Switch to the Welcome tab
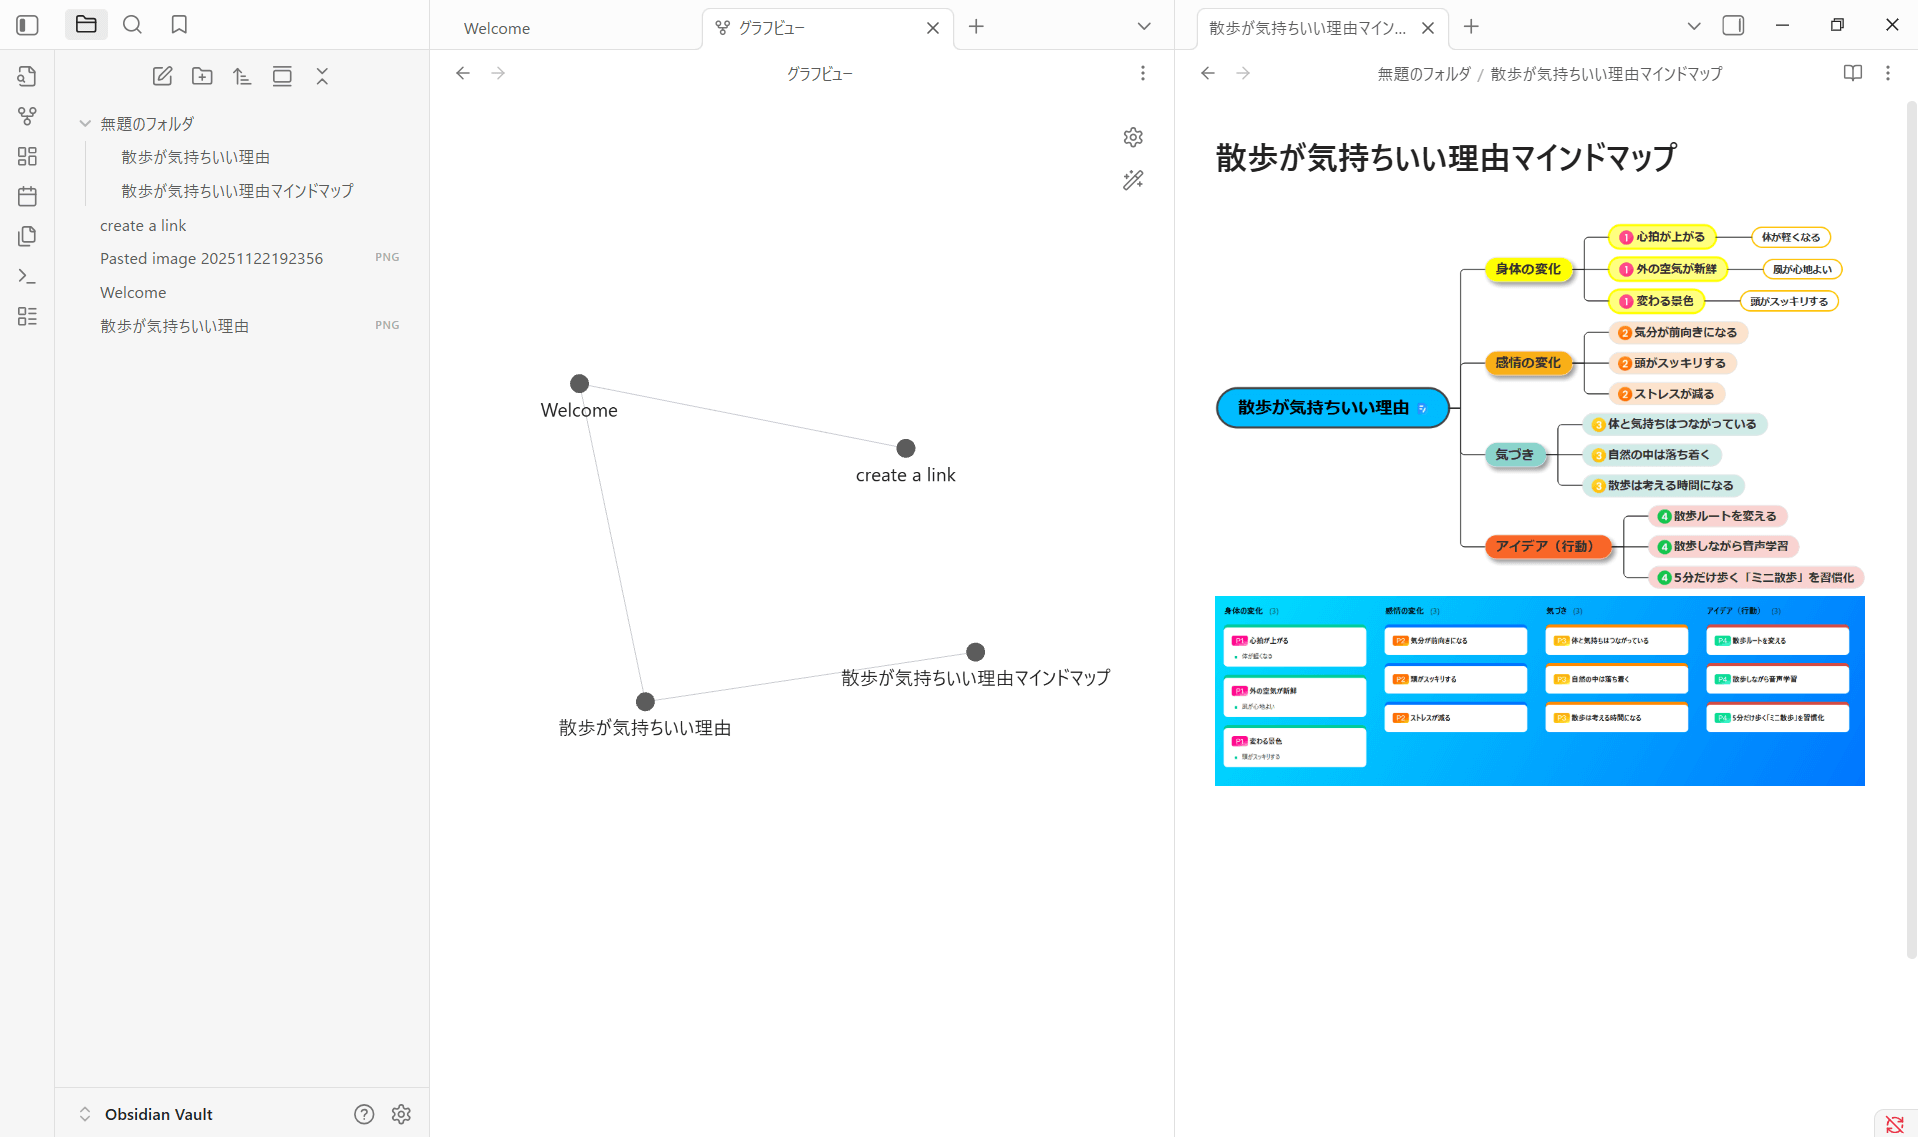This screenshot has height=1137, width=1918. 497,28
